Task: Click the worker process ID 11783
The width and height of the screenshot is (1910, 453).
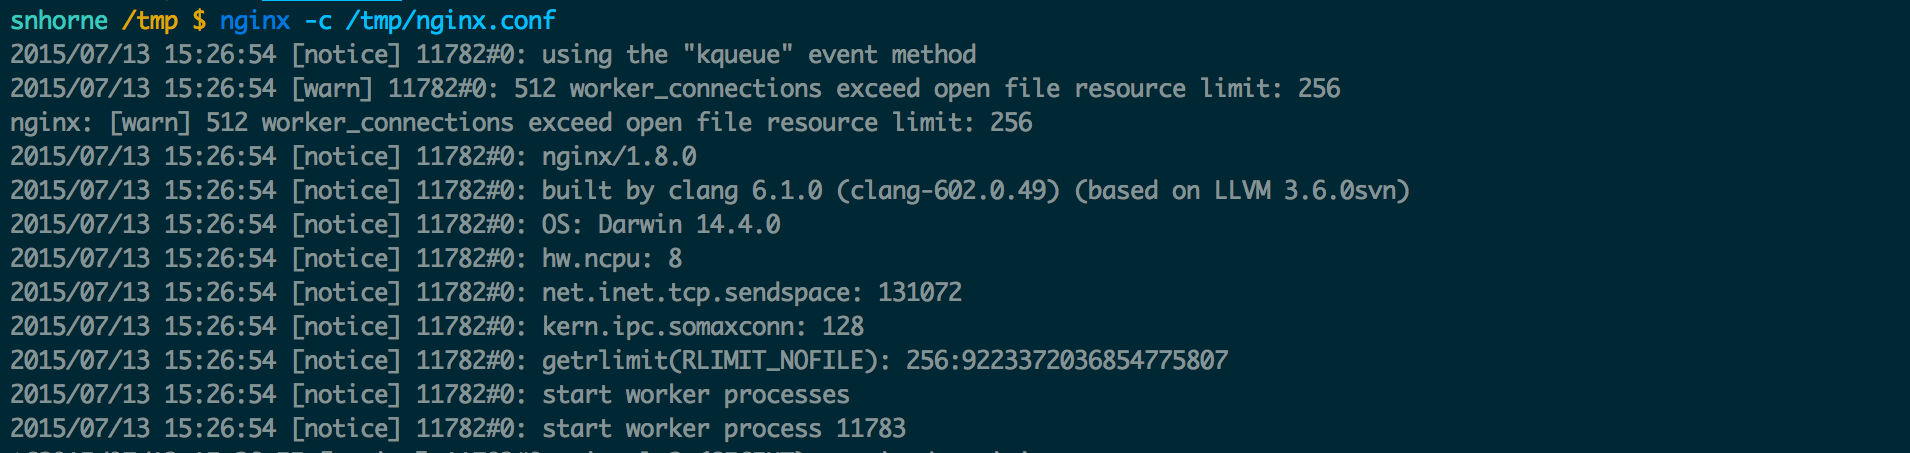Action: pyautogui.click(x=871, y=429)
